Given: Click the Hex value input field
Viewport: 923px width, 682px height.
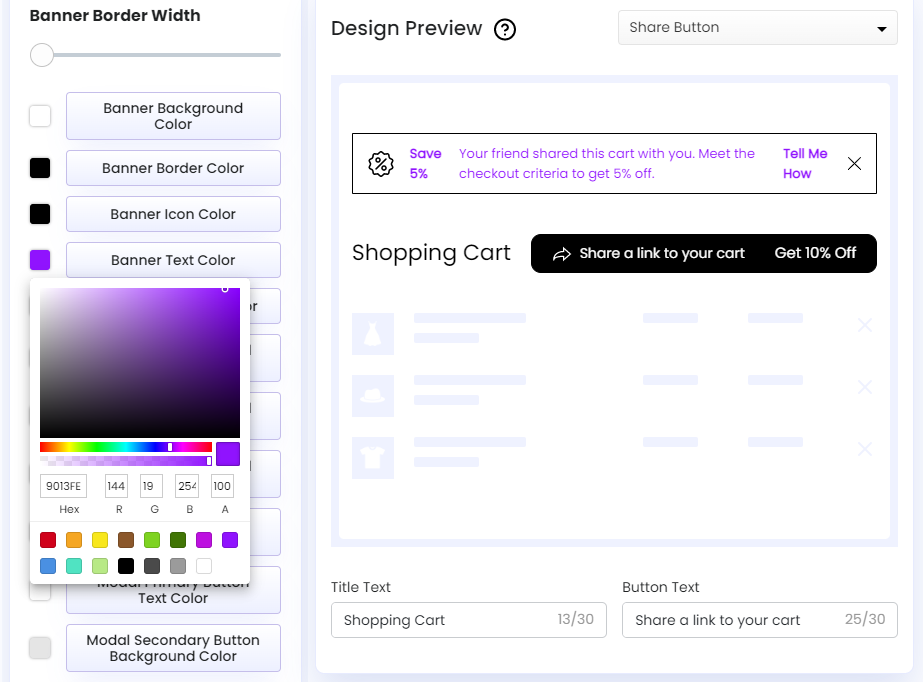Looking at the screenshot, I should (63, 486).
